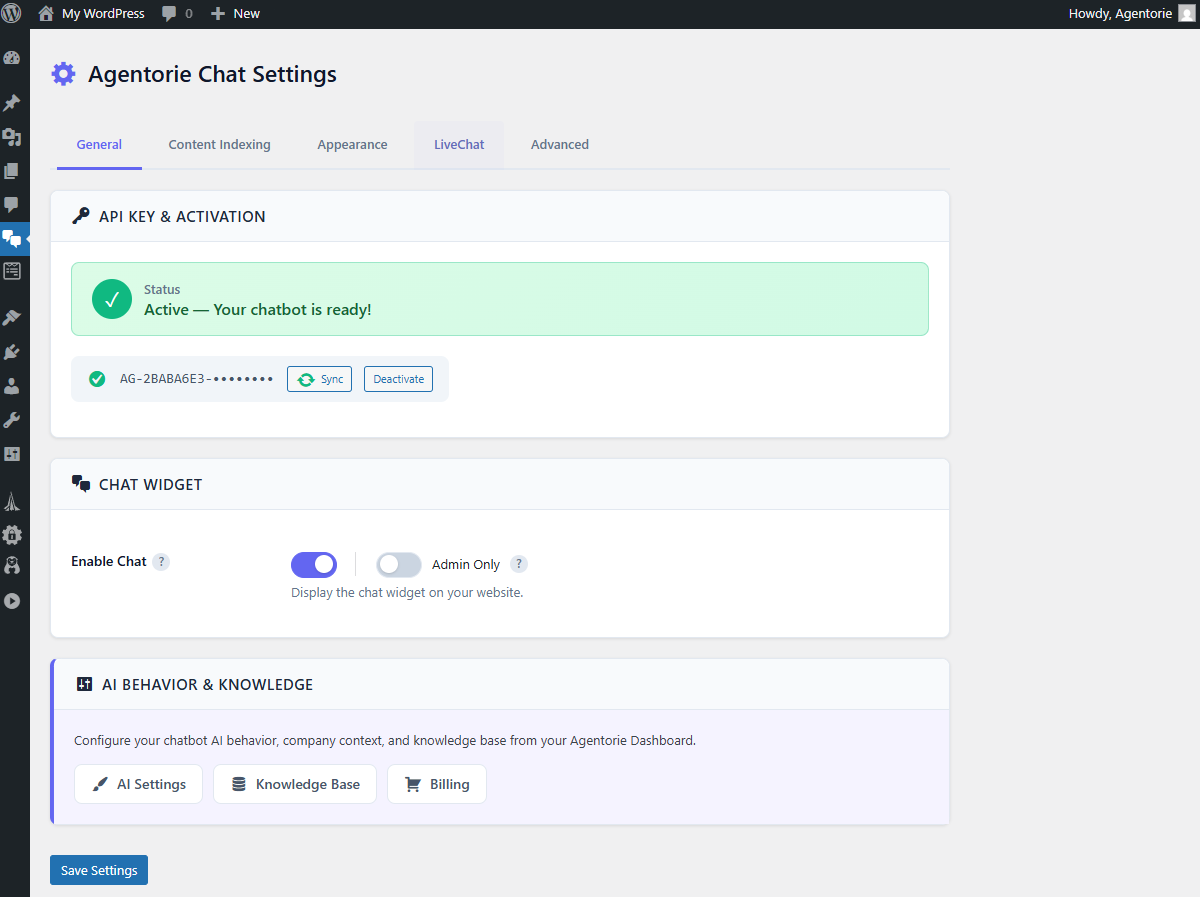Open the LiveChat settings tab
The height and width of the screenshot is (897, 1200).
tap(458, 144)
